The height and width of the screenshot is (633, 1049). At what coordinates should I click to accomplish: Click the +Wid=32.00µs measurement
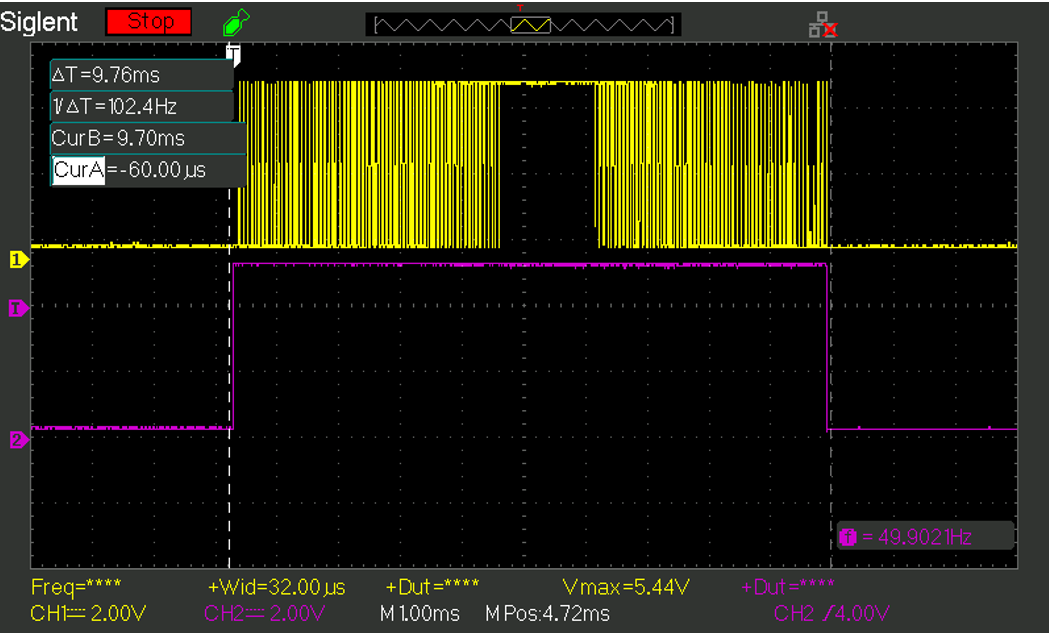click(277, 587)
